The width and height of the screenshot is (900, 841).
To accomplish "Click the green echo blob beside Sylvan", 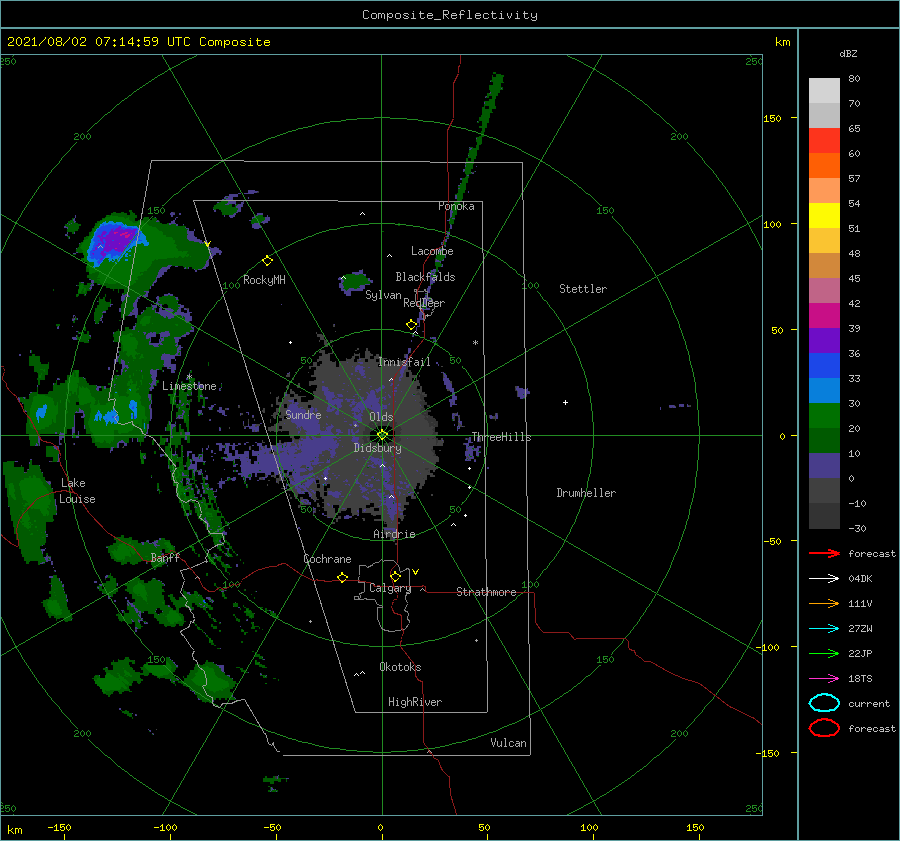I will click(355, 281).
